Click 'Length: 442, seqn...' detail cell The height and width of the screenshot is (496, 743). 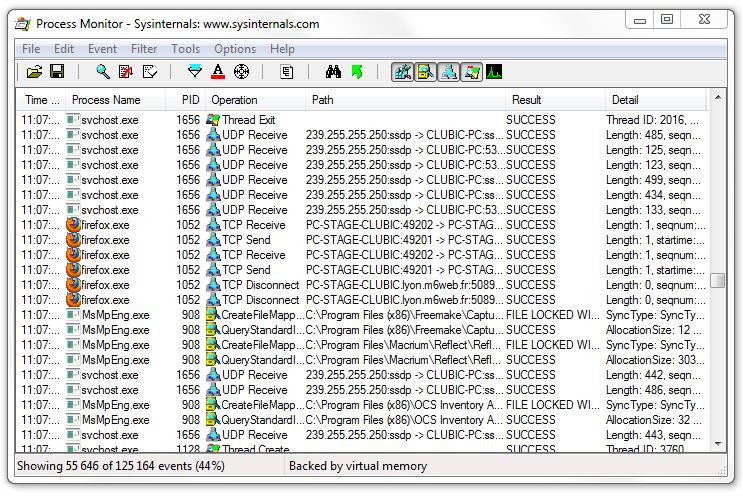coord(653,375)
